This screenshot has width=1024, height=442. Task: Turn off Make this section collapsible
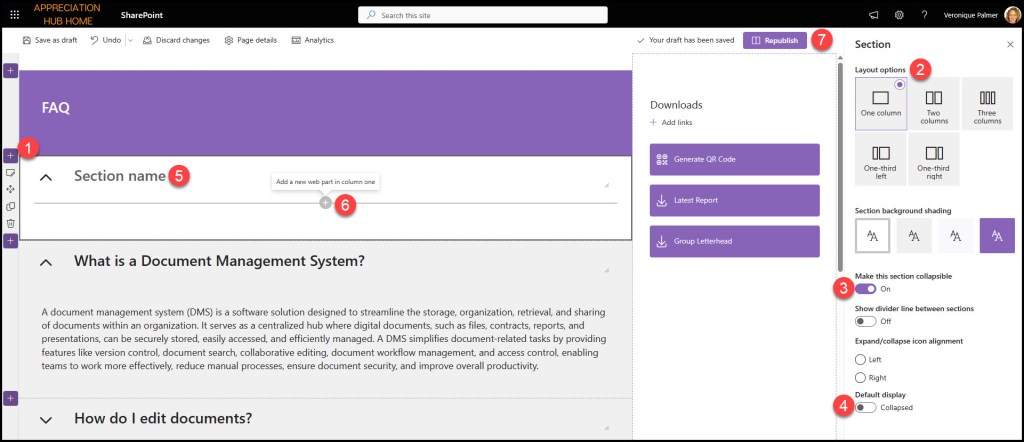pyautogui.click(x=865, y=288)
